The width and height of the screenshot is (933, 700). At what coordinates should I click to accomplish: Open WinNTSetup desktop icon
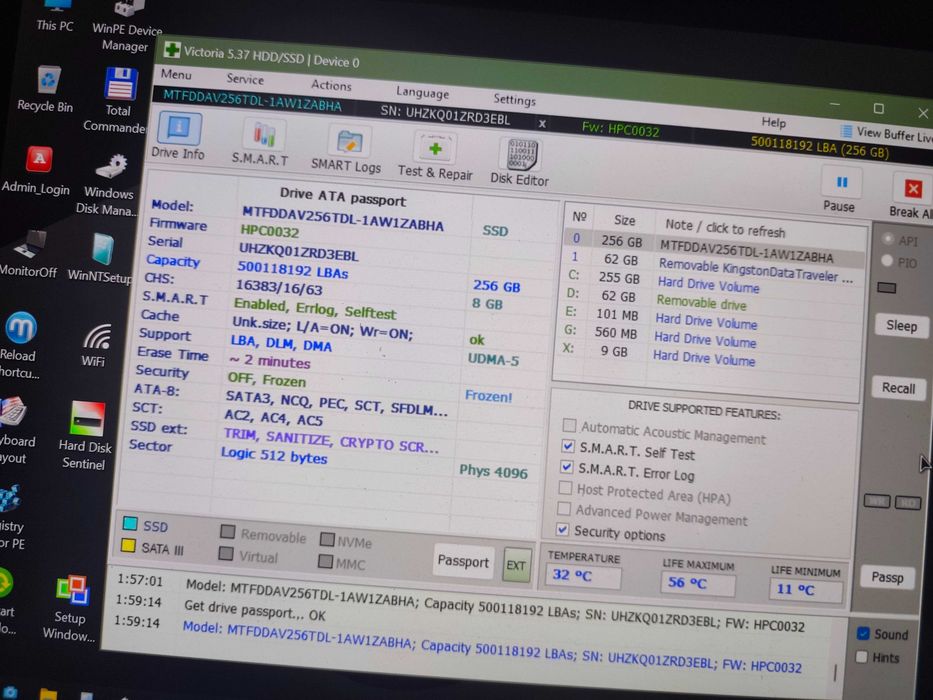[102, 249]
